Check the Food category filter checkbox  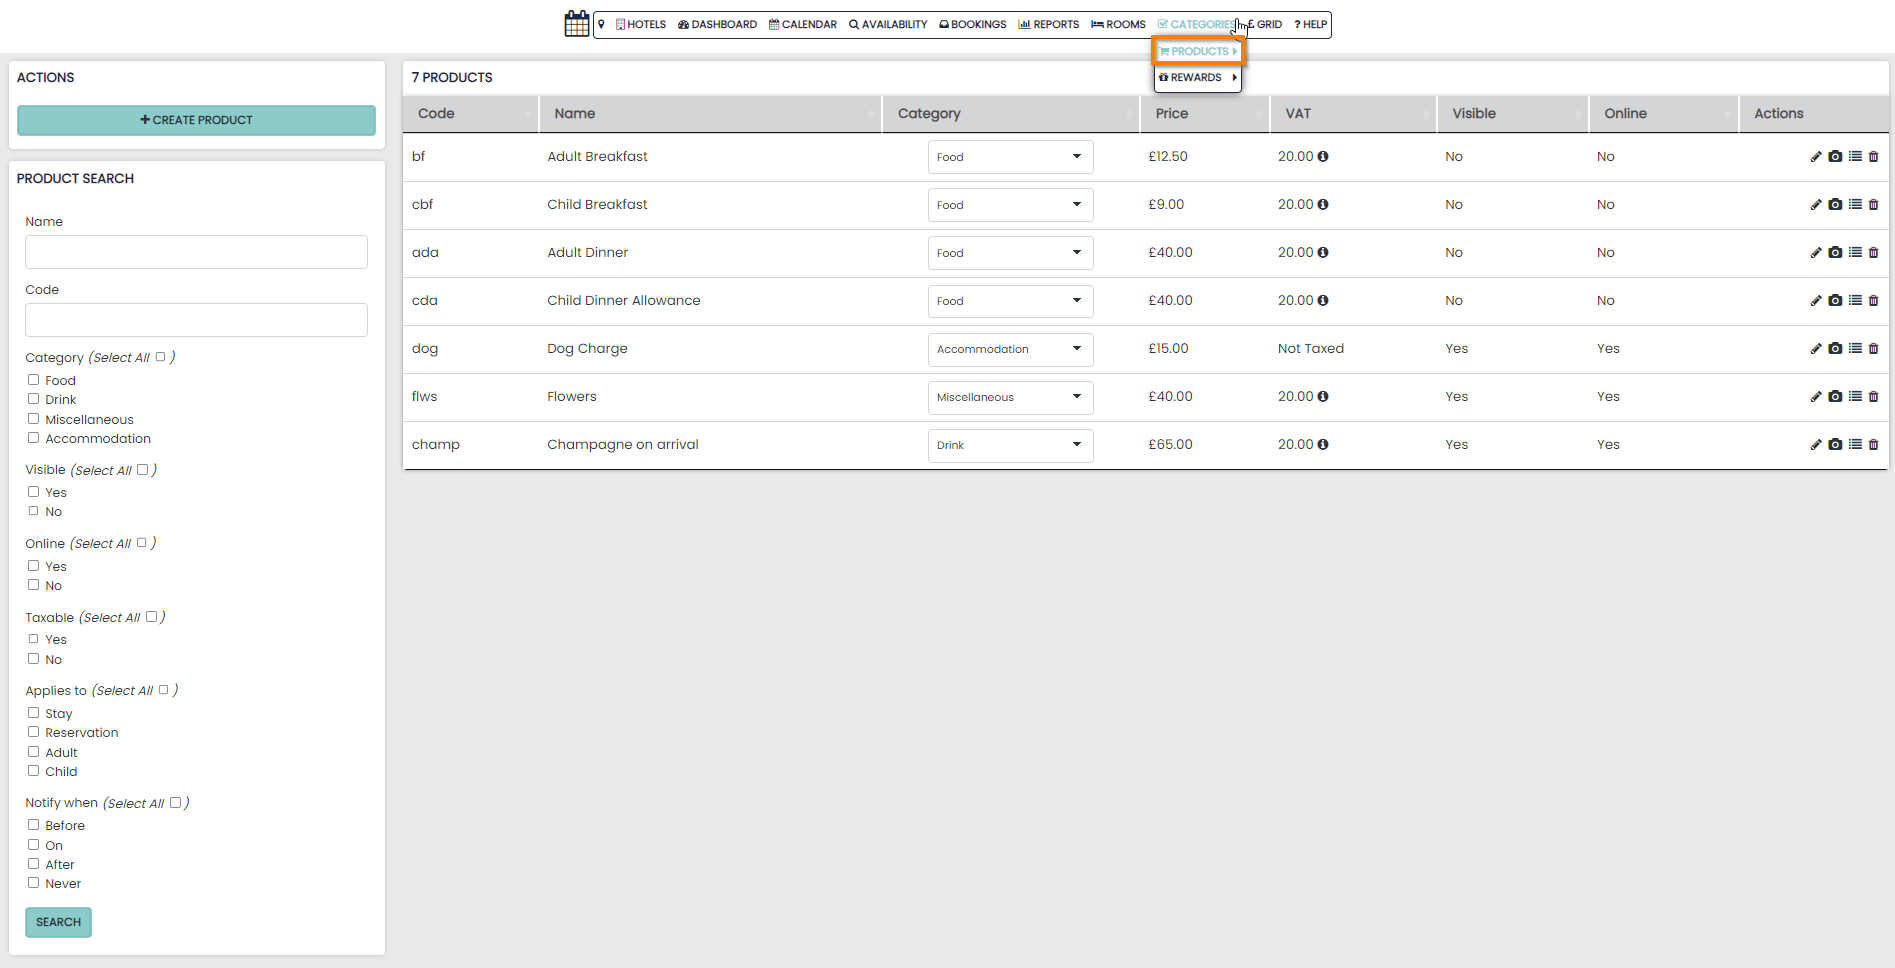click(x=33, y=380)
